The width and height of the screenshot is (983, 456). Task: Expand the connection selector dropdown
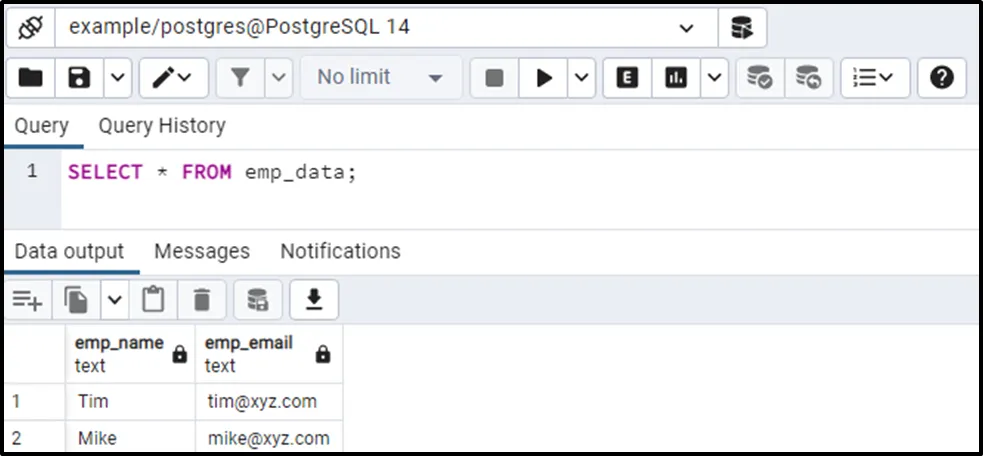[x=686, y=28]
